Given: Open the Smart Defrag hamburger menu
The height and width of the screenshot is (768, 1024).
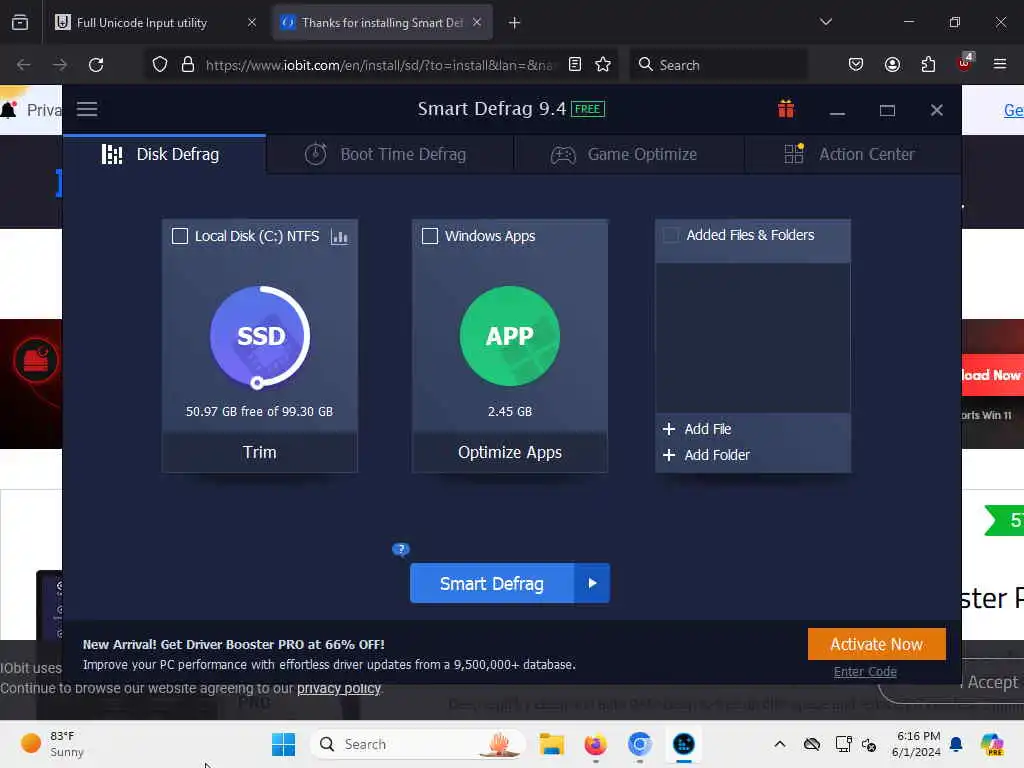Looking at the screenshot, I should (x=87, y=109).
